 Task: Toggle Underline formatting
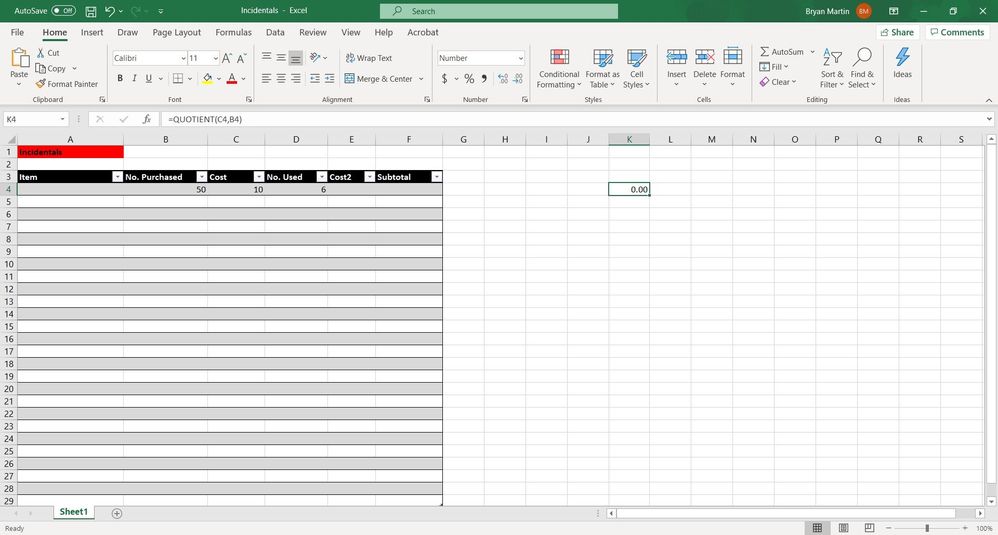[148, 78]
